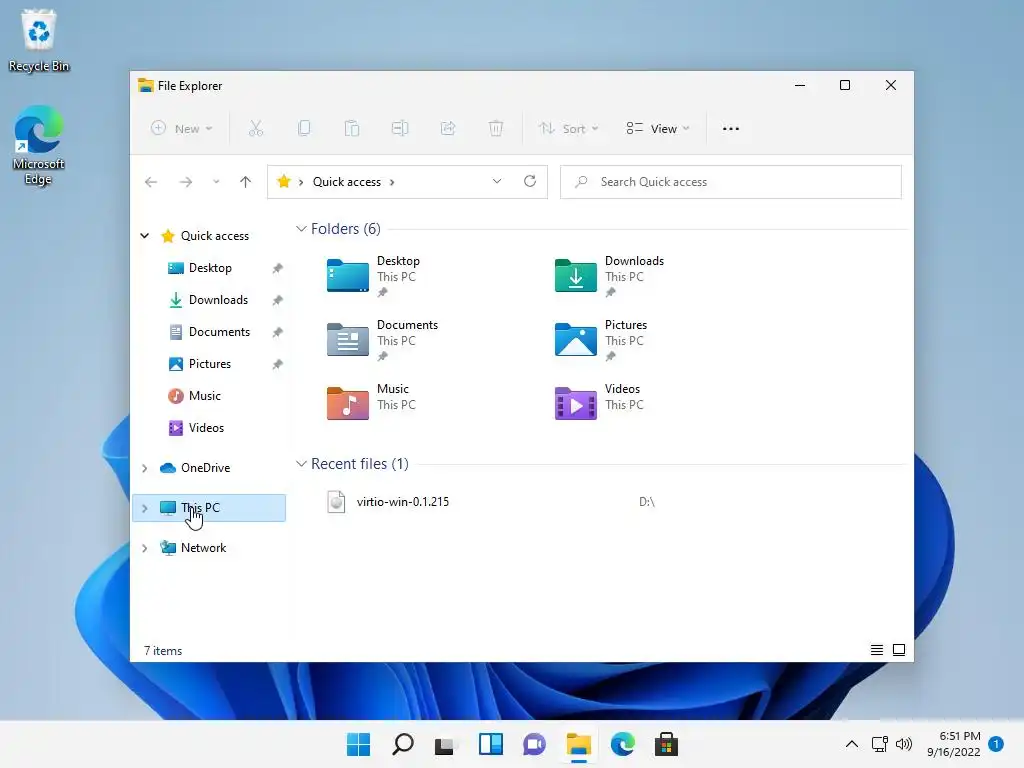Click the Copy icon in toolbar

[x=304, y=129]
